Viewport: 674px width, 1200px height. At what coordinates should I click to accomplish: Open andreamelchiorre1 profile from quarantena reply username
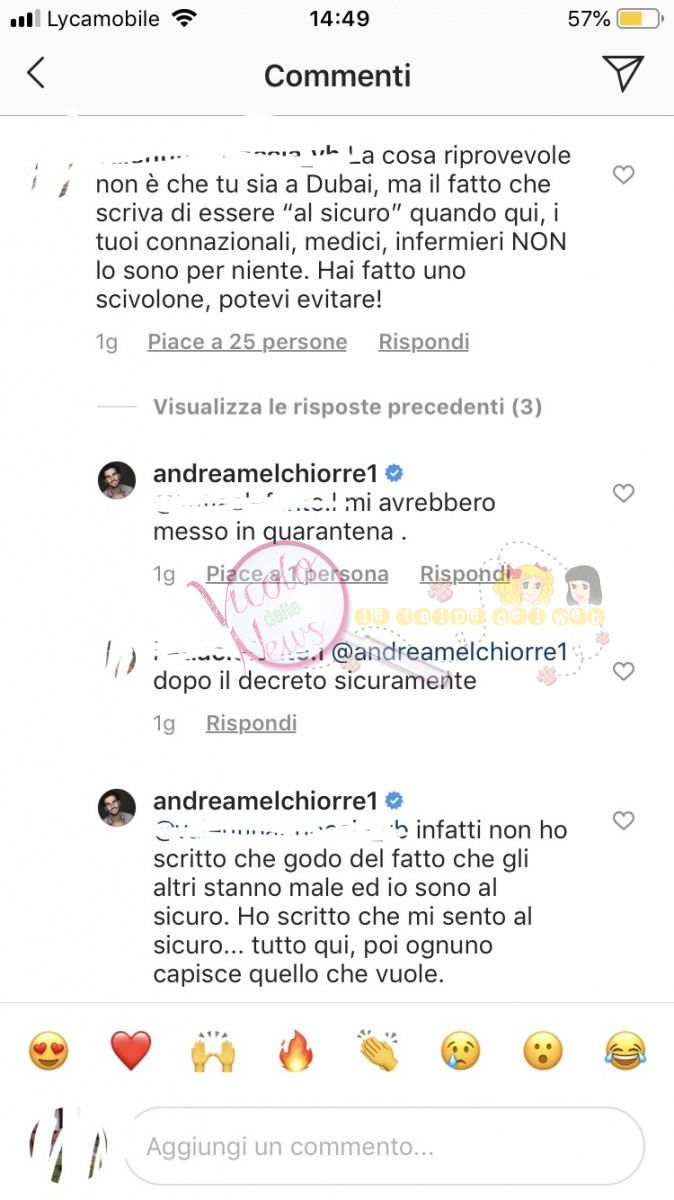click(x=264, y=473)
